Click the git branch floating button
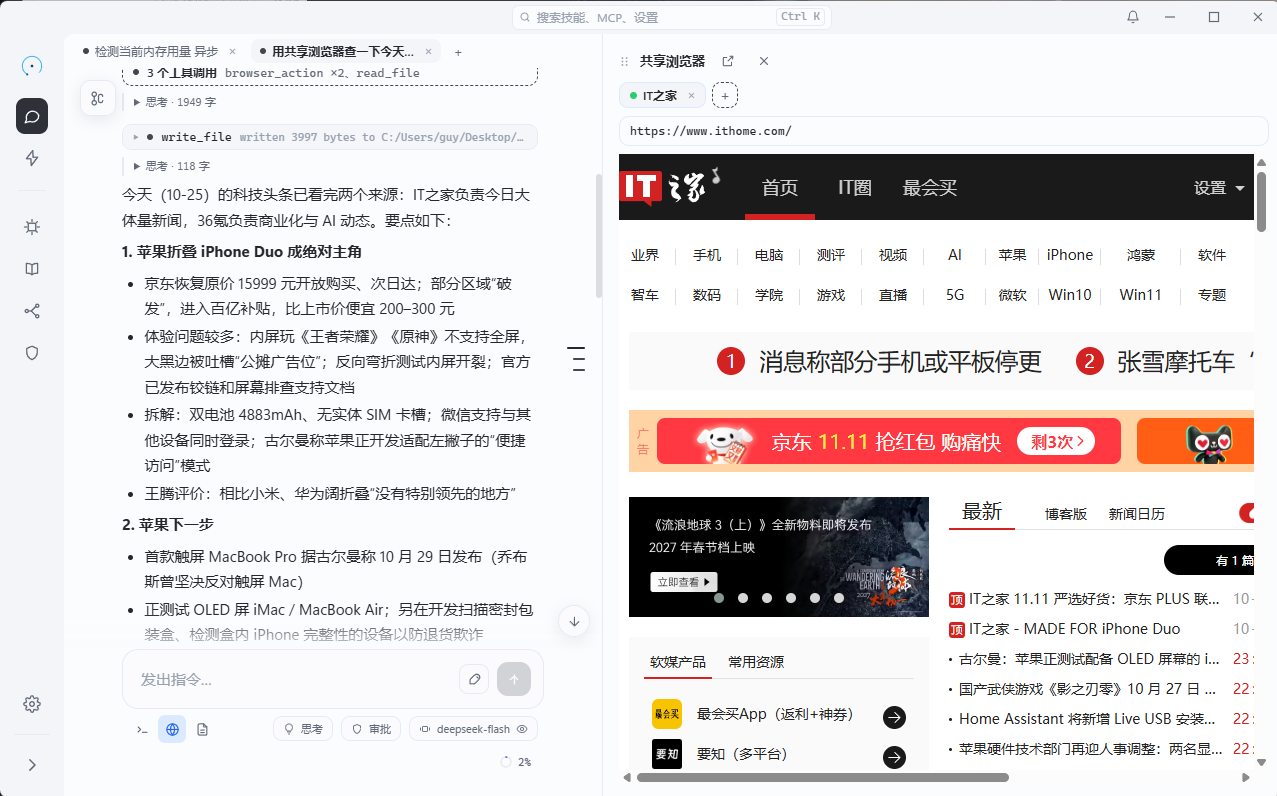The width and height of the screenshot is (1277, 796). coord(98,98)
